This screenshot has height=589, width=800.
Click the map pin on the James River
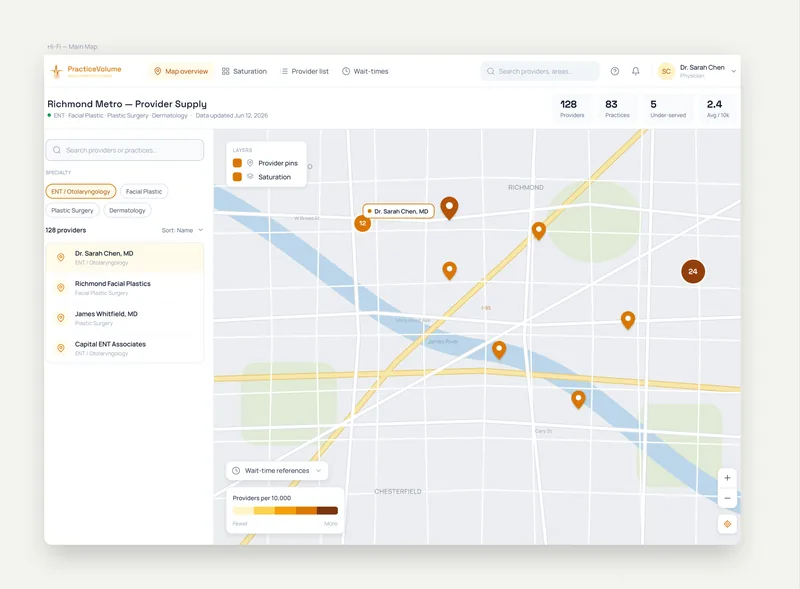tap(499, 350)
